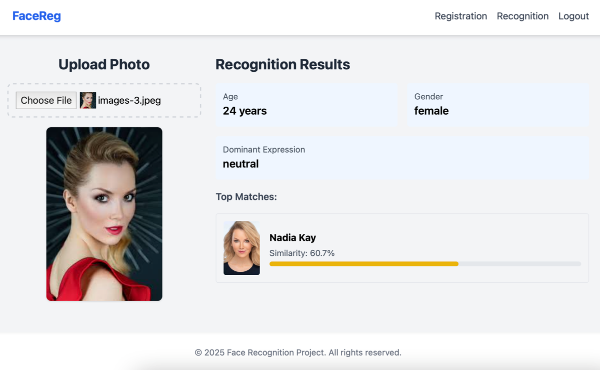Click the Choose File button

(46, 100)
